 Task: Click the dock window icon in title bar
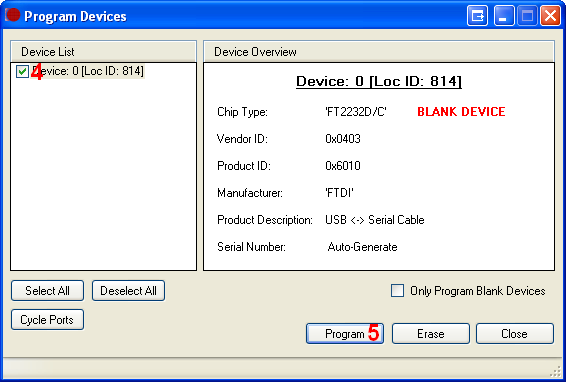478,16
